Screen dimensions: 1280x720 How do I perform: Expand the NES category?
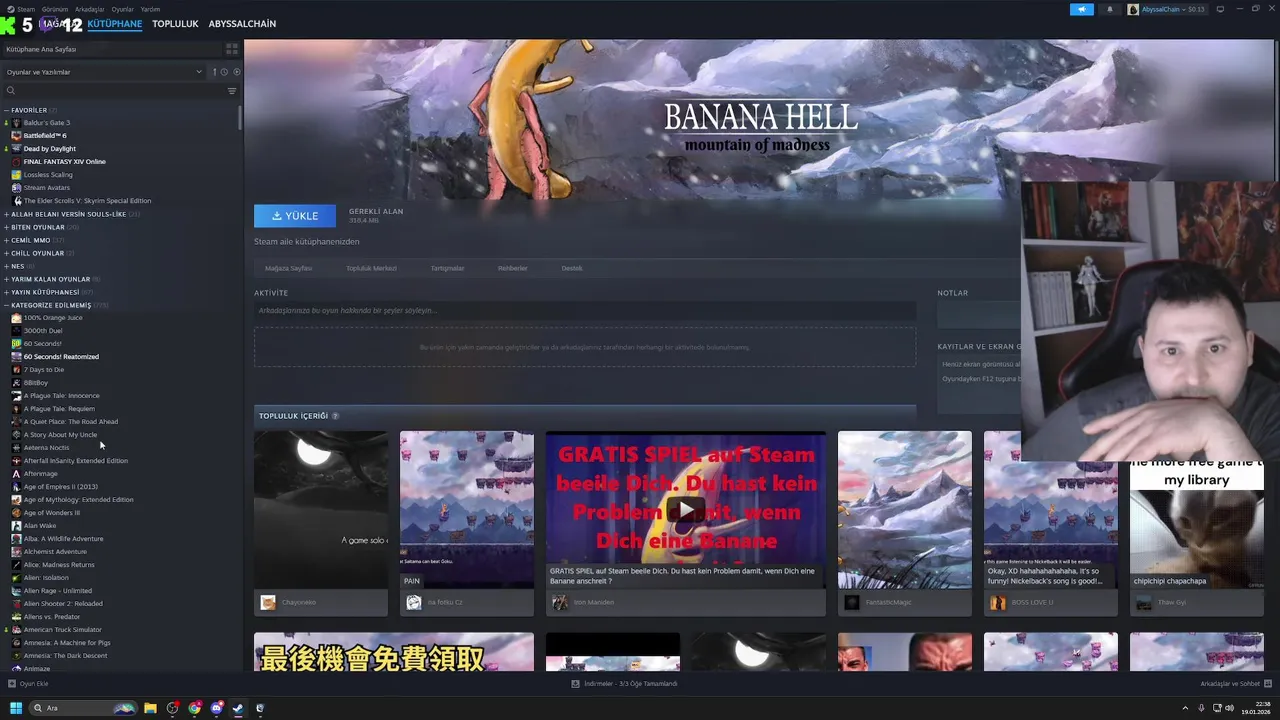6,266
